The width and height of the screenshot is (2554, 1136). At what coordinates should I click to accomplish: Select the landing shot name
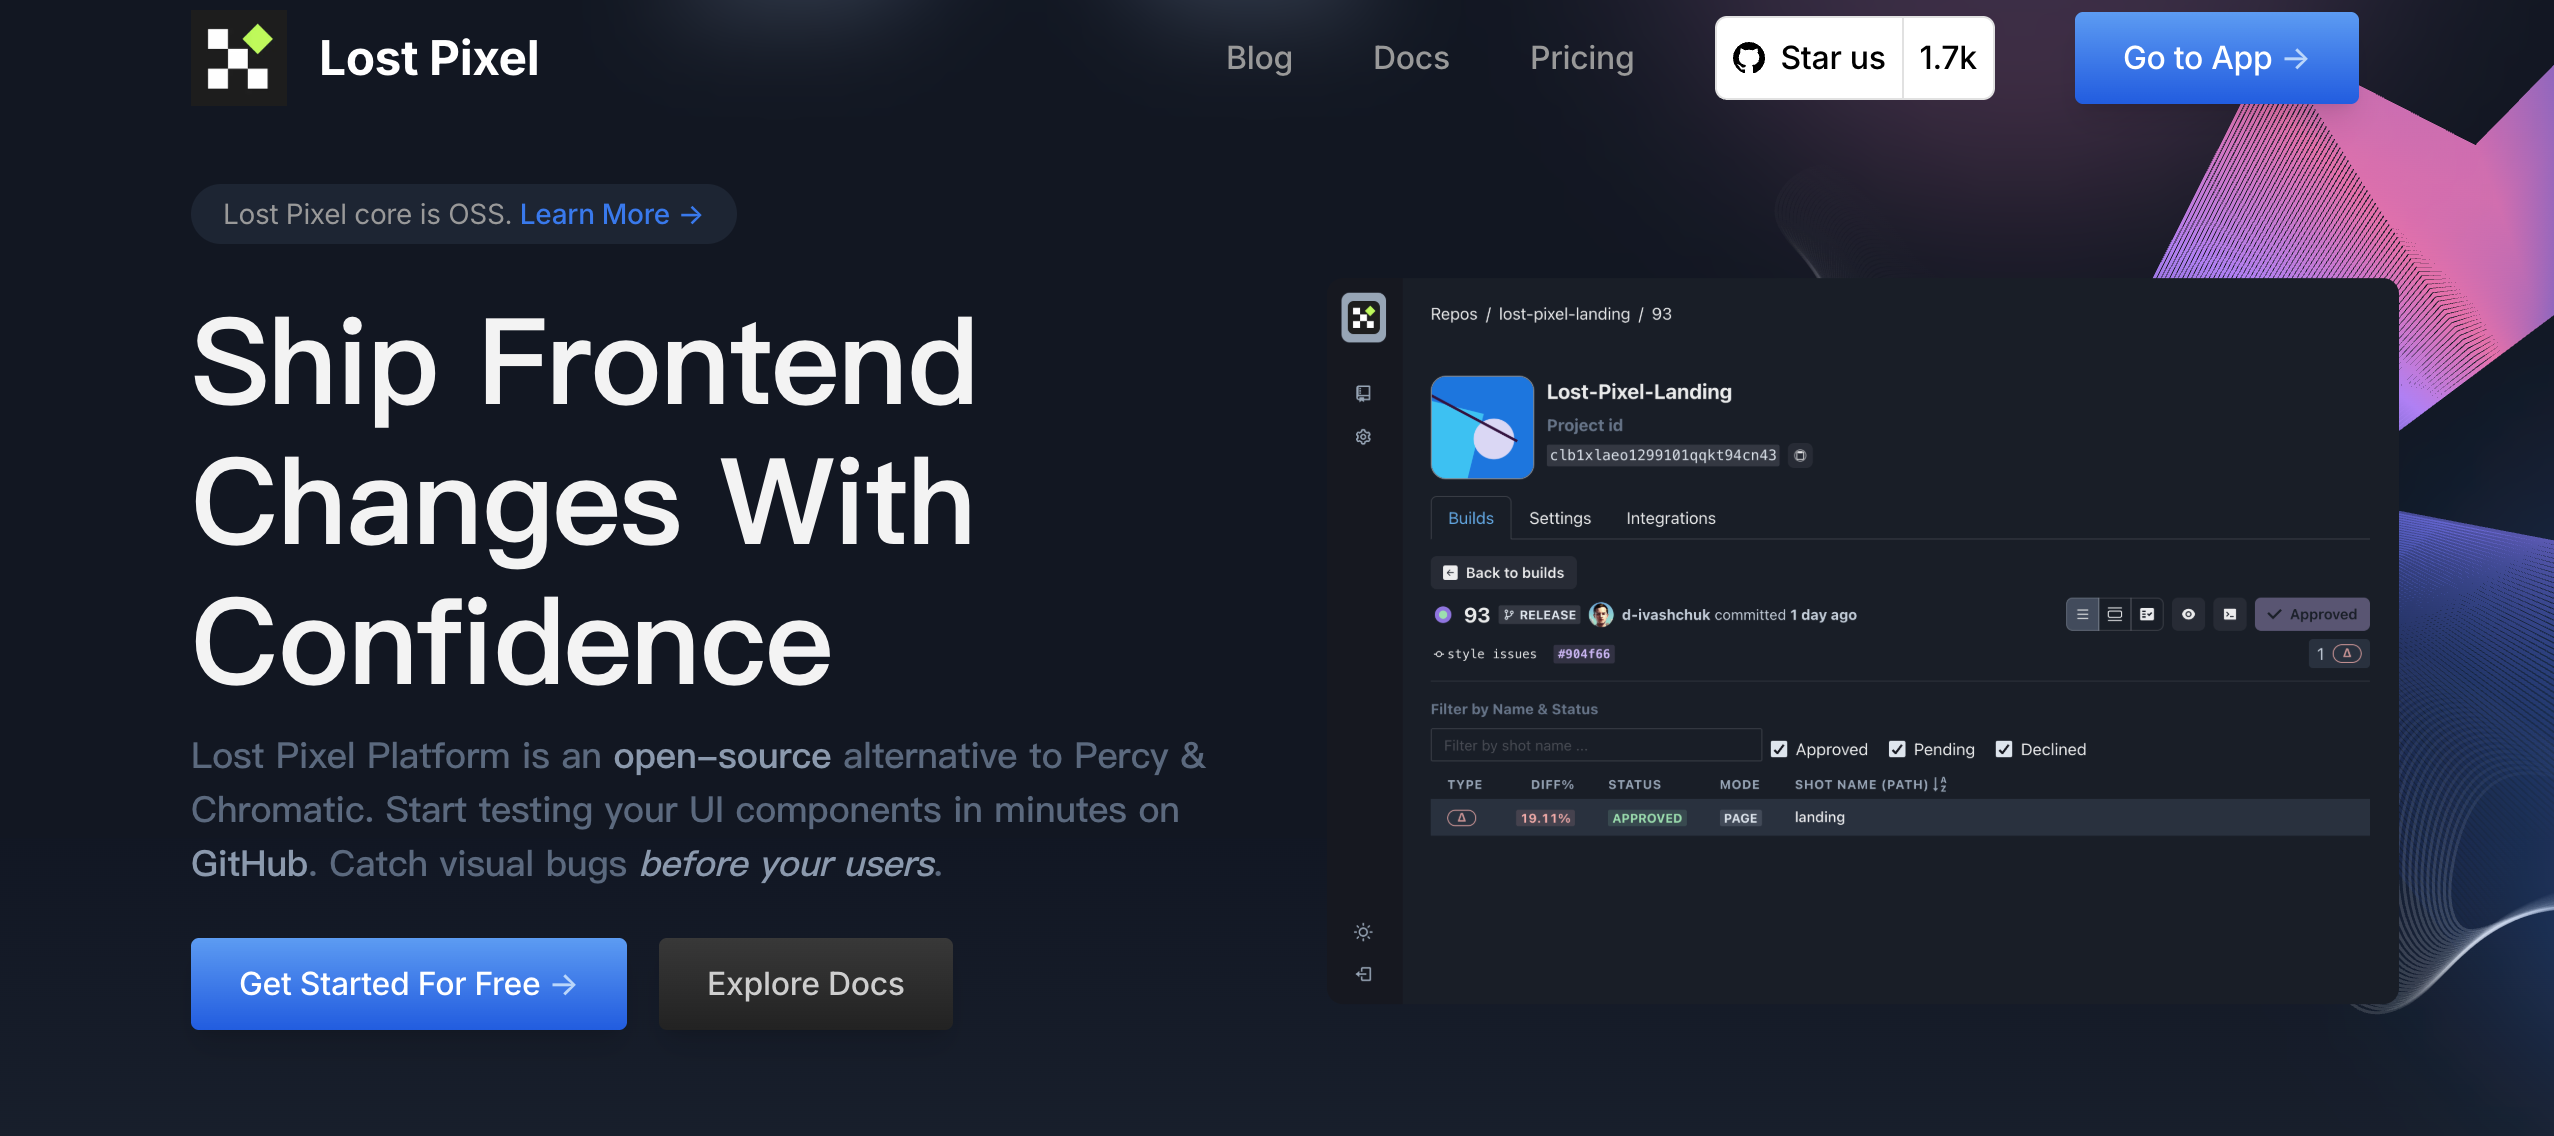pos(1820,817)
